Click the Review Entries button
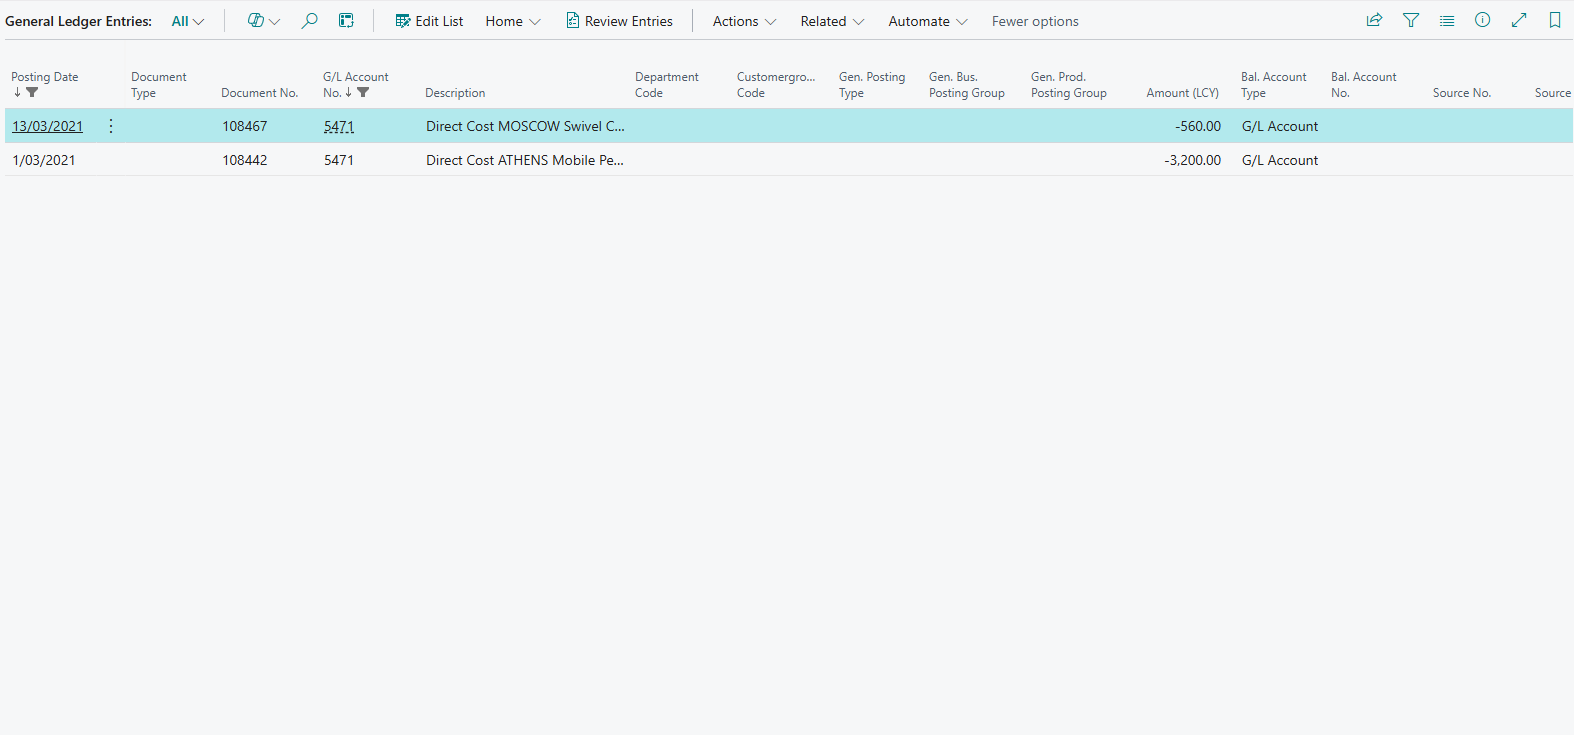Screen dimensions: 1574x735 click(619, 21)
